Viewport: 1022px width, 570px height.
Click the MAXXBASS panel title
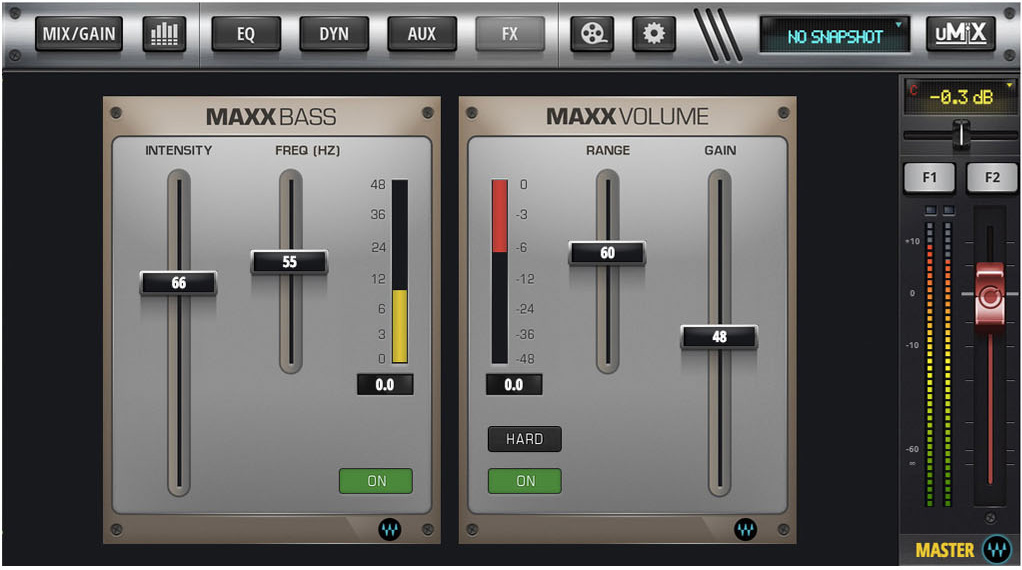(271, 117)
